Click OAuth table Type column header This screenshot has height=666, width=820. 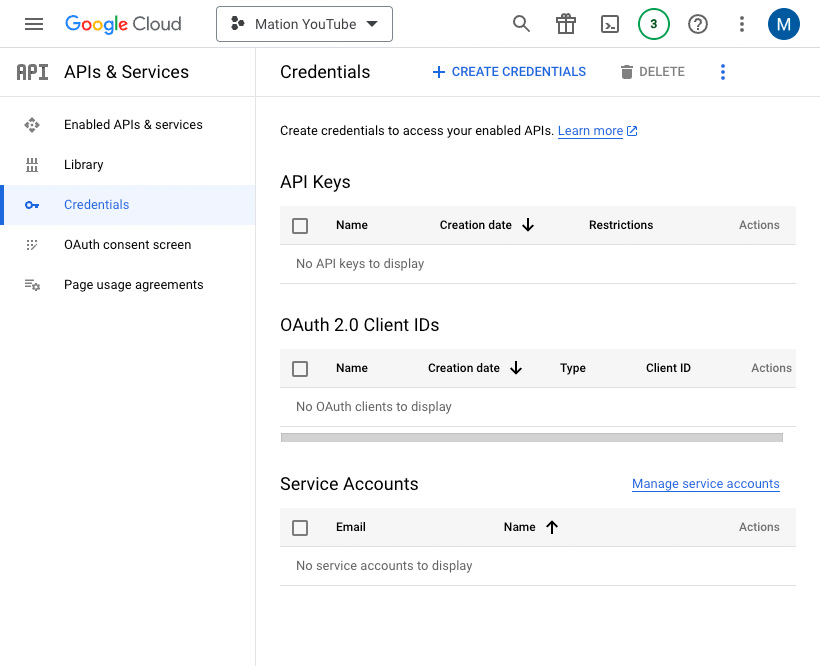573,369
